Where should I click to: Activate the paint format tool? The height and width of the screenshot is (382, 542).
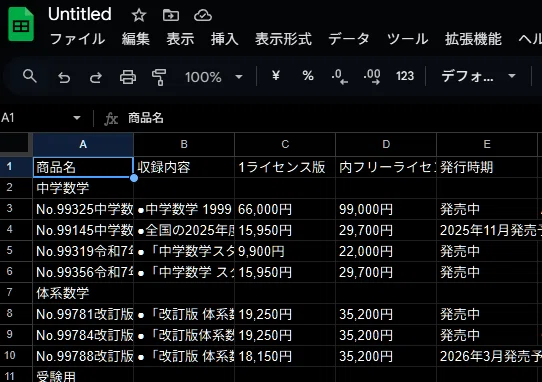159,77
